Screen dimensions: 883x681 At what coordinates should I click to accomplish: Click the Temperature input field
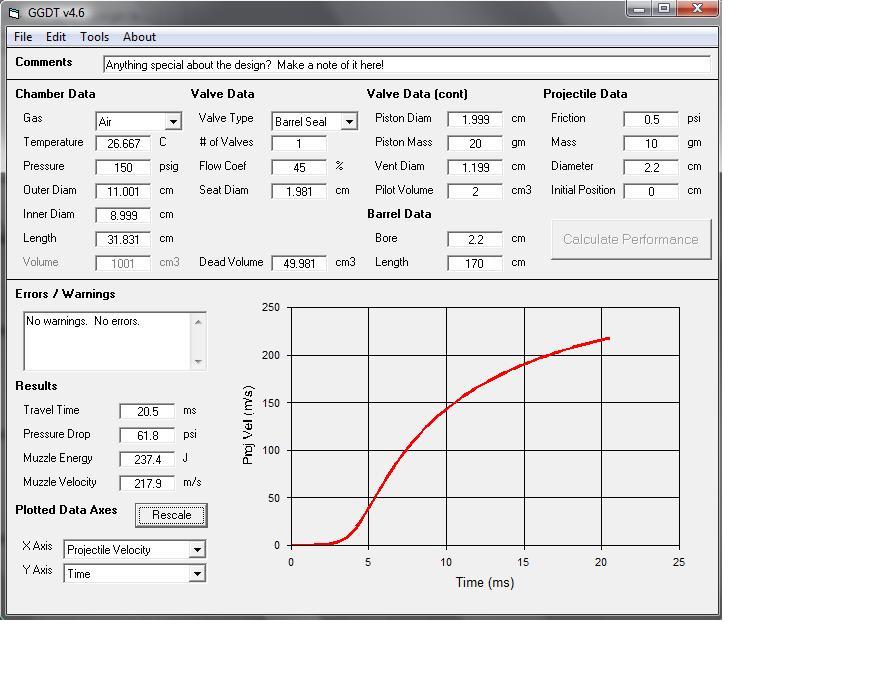123,143
